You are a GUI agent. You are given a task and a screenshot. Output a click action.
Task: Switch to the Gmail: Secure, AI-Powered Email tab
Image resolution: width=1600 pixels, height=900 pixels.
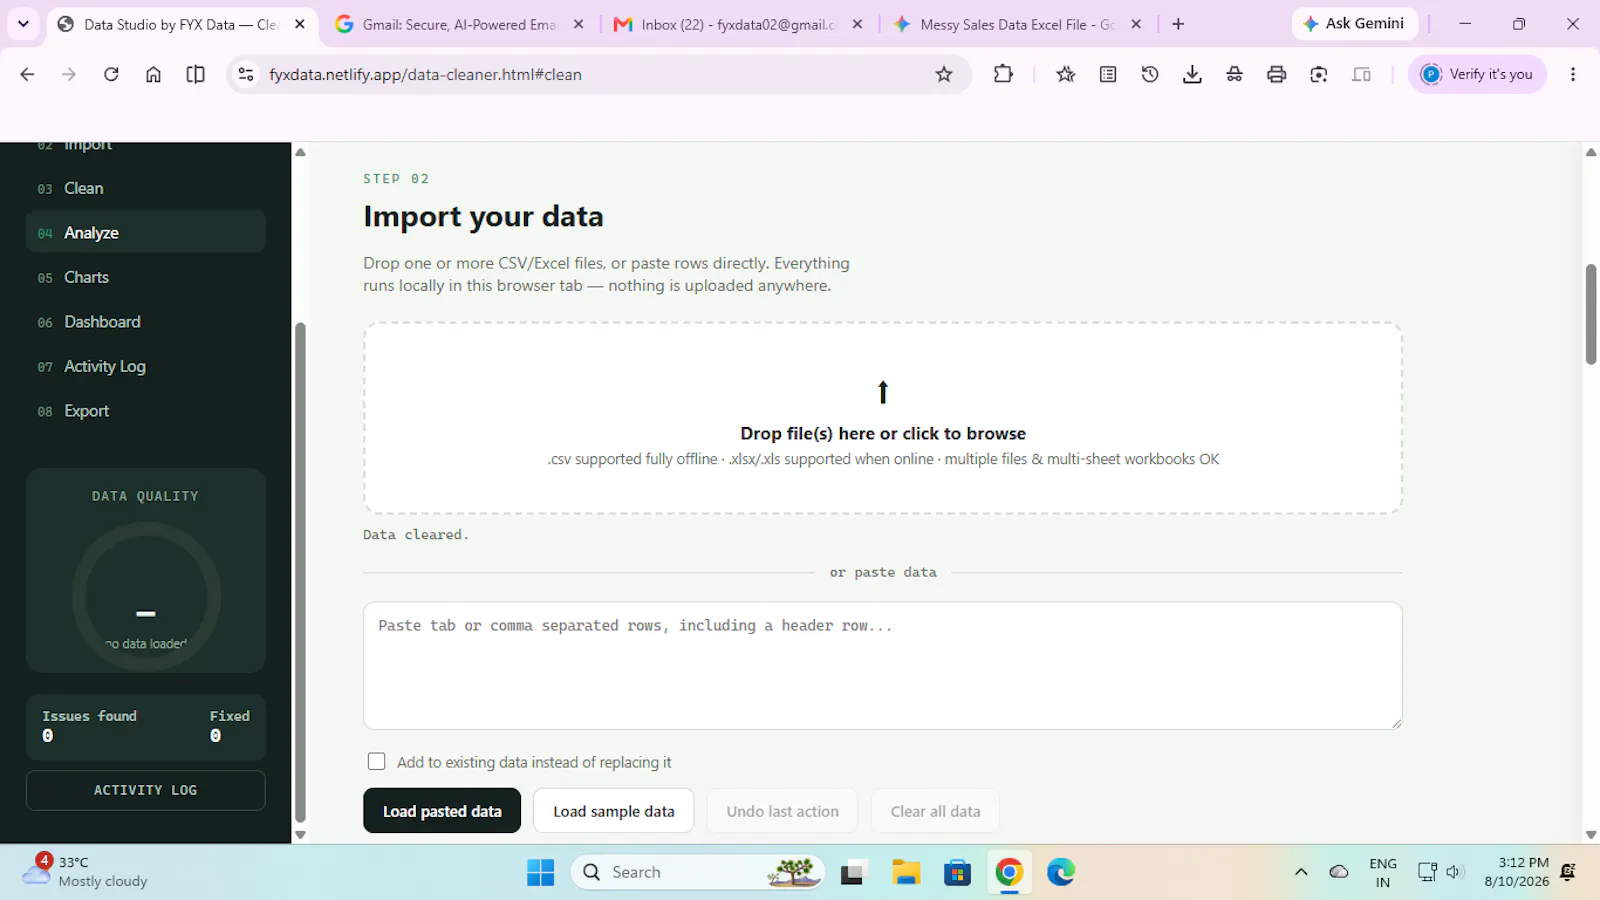coord(460,24)
